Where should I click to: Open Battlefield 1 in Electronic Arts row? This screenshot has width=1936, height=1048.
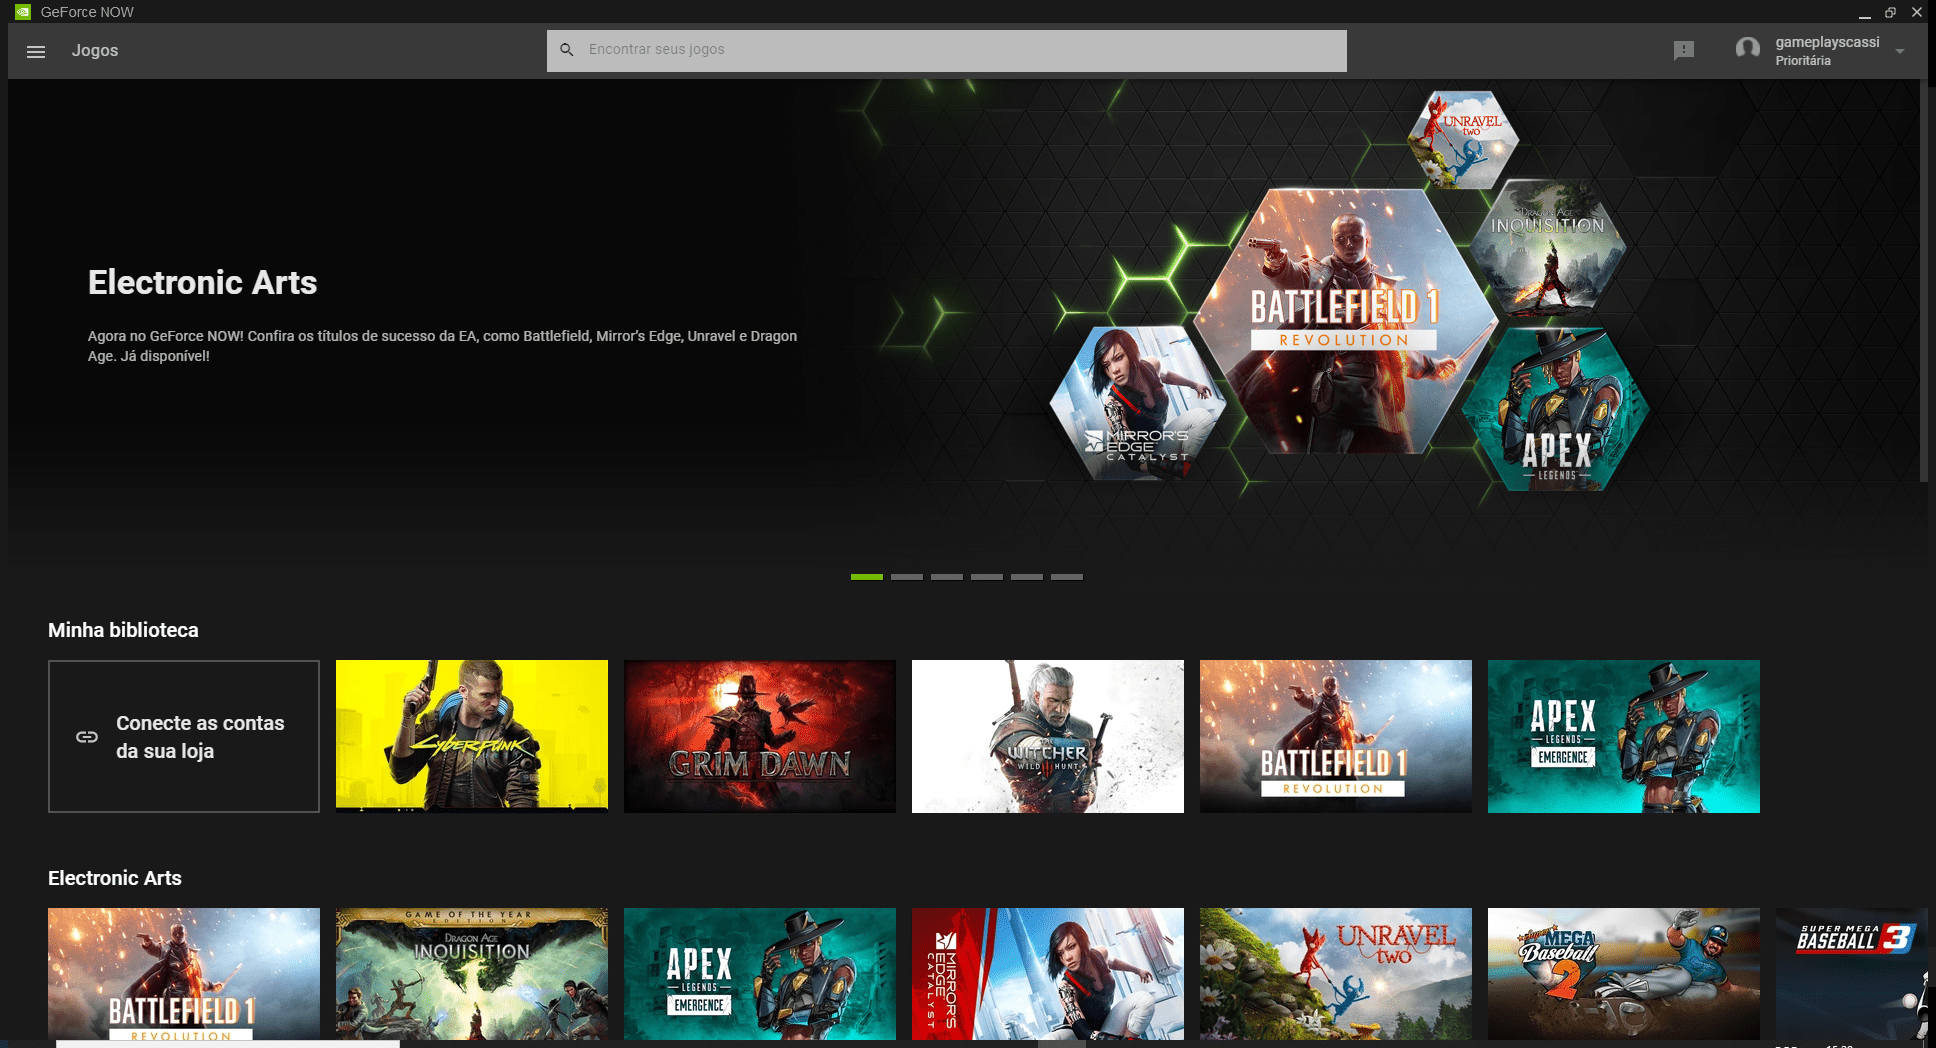[x=184, y=974]
